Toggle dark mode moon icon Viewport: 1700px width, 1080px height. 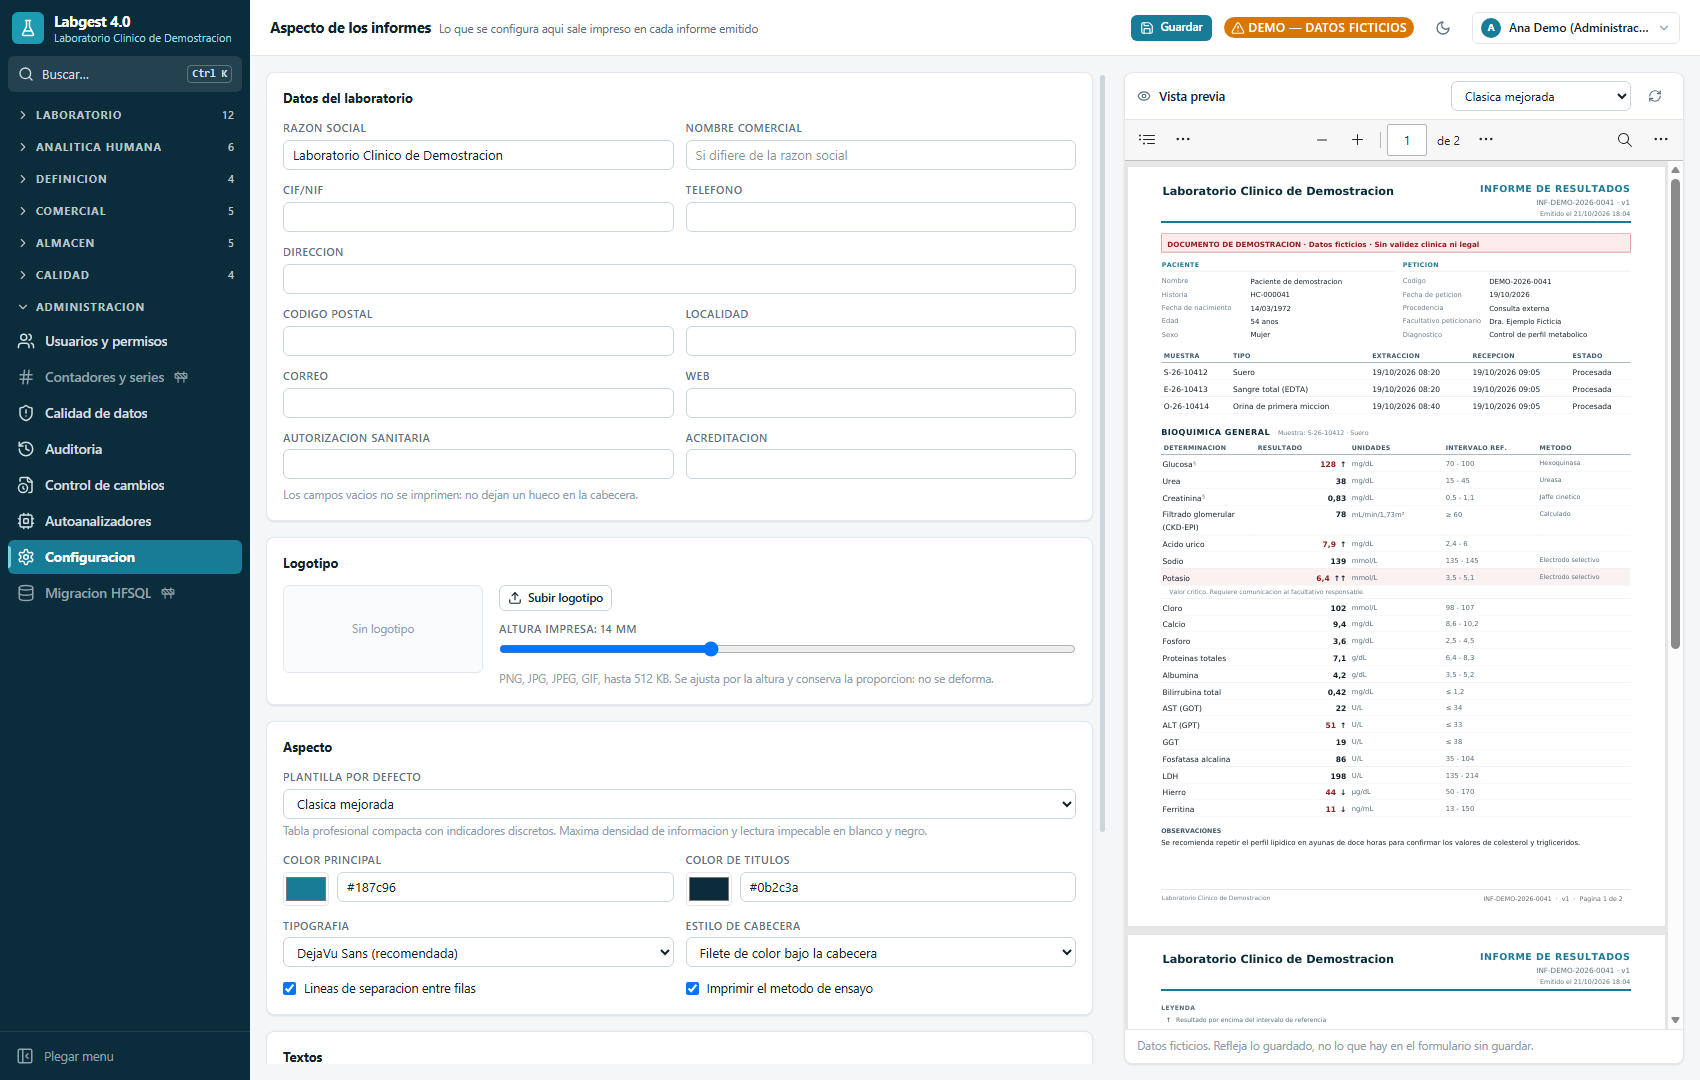pyautogui.click(x=1443, y=28)
